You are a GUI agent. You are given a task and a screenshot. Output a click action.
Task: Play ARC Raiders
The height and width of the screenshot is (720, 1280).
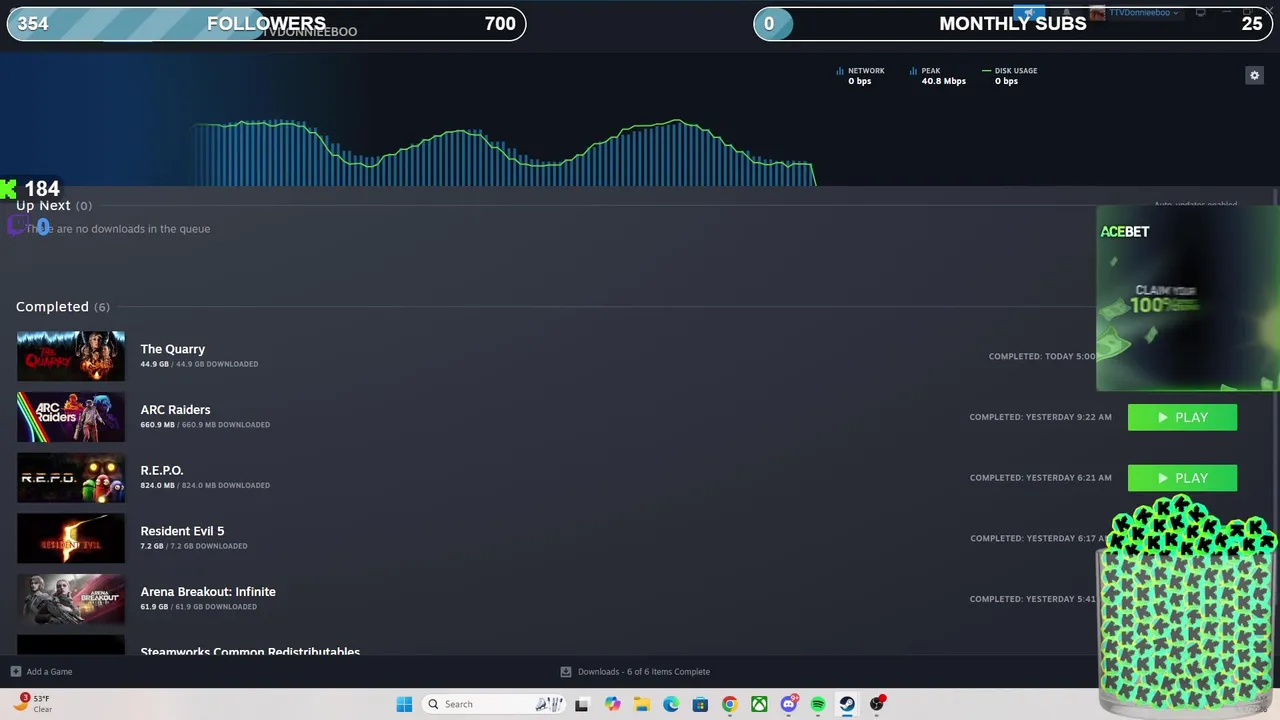(1182, 417)
